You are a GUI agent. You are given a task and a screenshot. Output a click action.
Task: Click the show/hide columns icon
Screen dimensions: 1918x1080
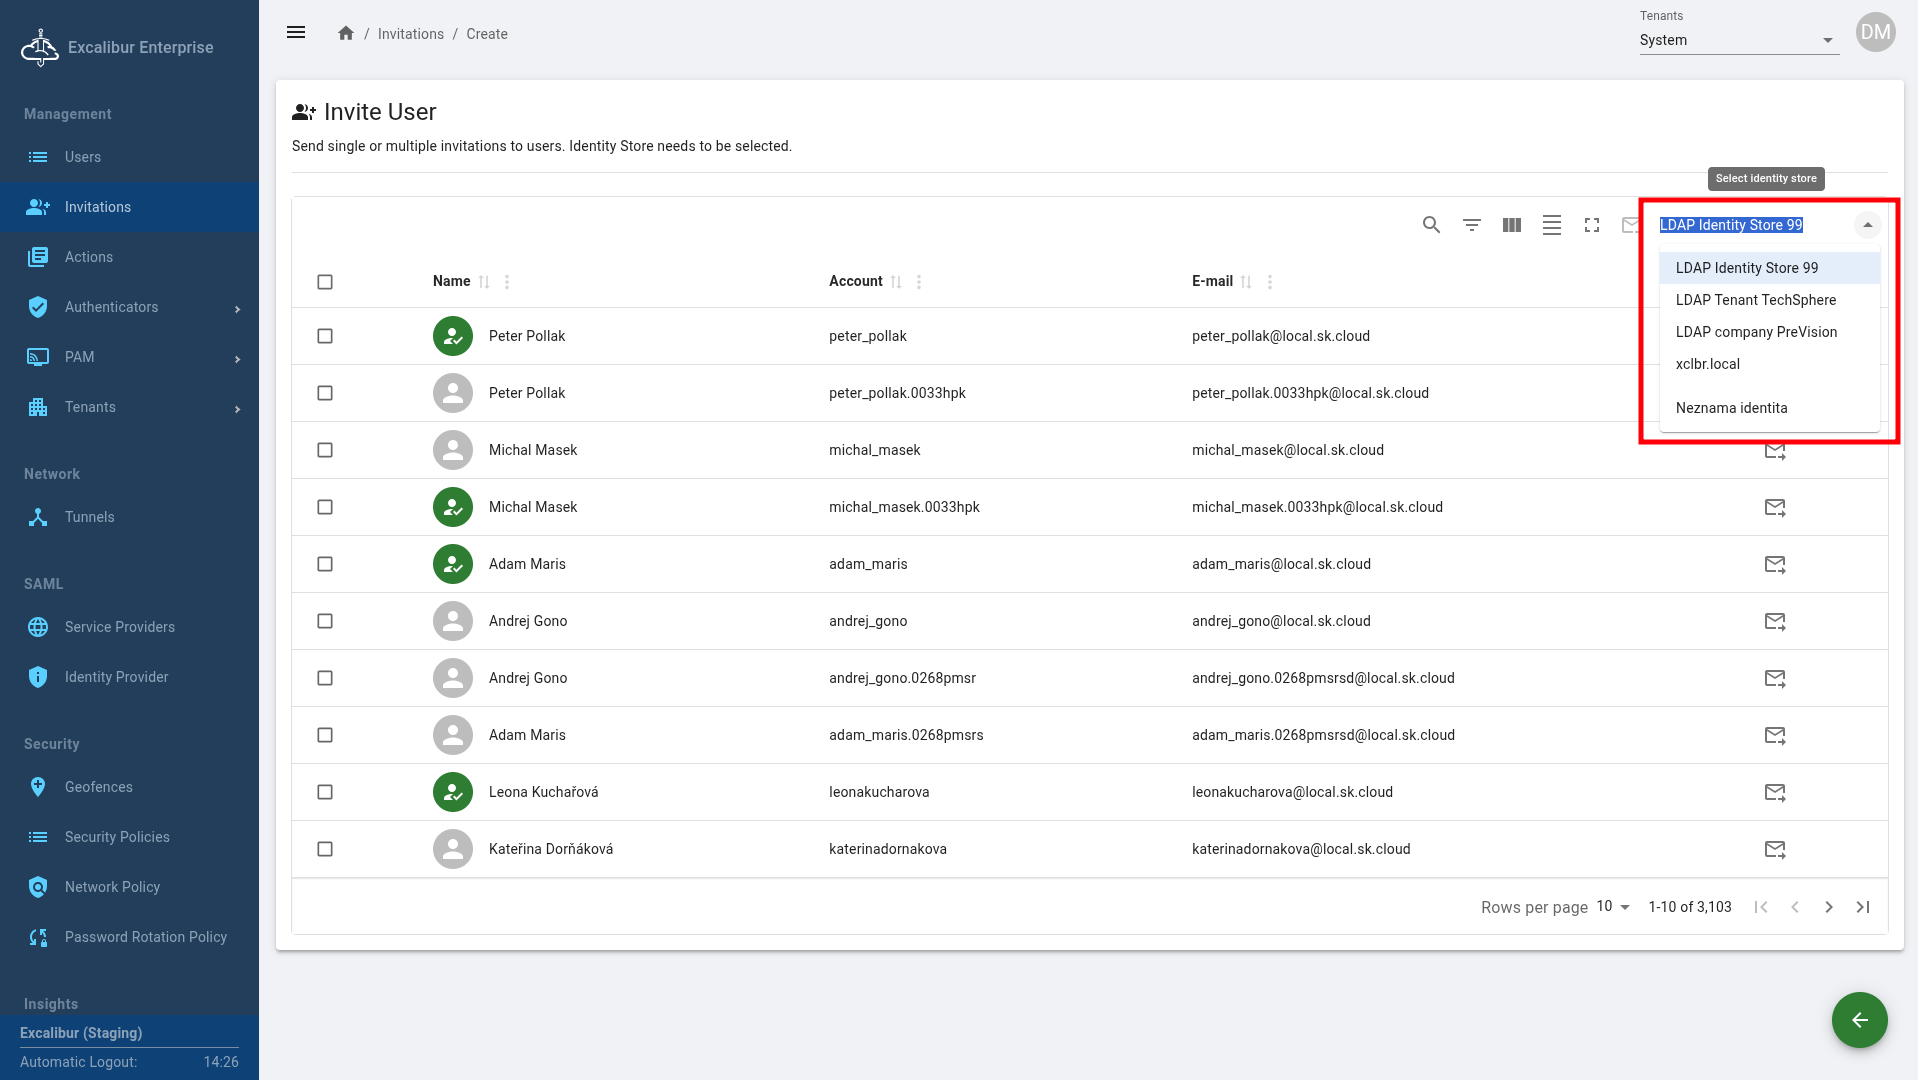pos(1511,225)
